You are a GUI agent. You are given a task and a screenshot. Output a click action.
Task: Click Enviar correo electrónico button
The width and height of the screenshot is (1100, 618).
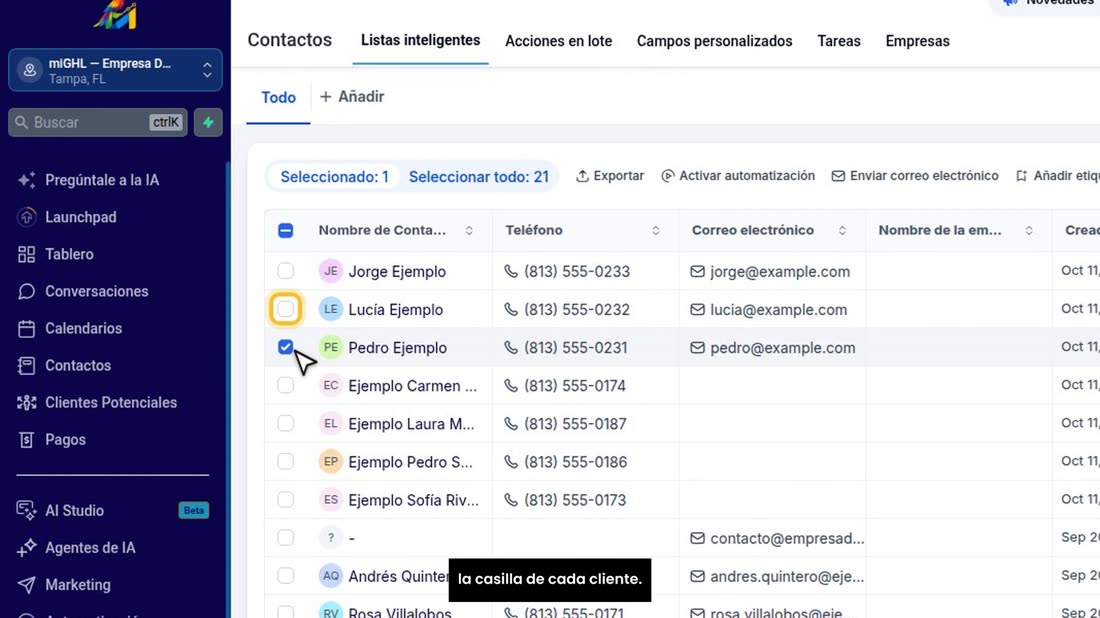pyautogui.click(x=915, y=176)
